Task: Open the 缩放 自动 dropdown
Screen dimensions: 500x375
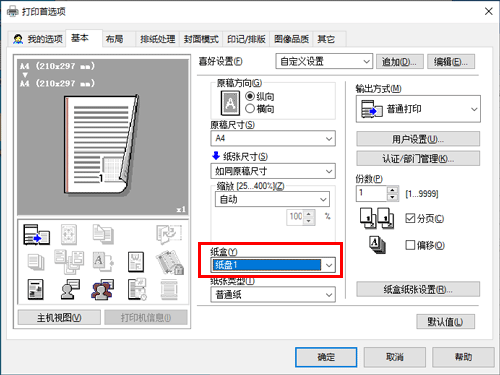Action: tap(272, 199)
